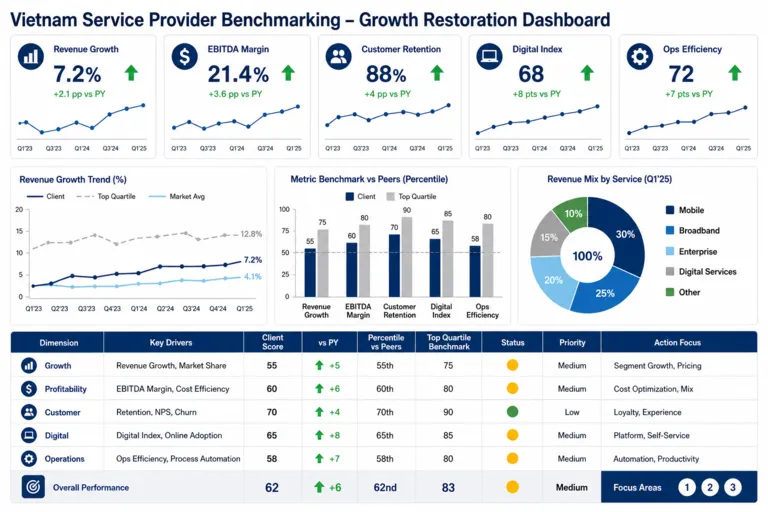Click the 12.8% Top Quartile end label
The image size is (768, 512).
(251, 234)
